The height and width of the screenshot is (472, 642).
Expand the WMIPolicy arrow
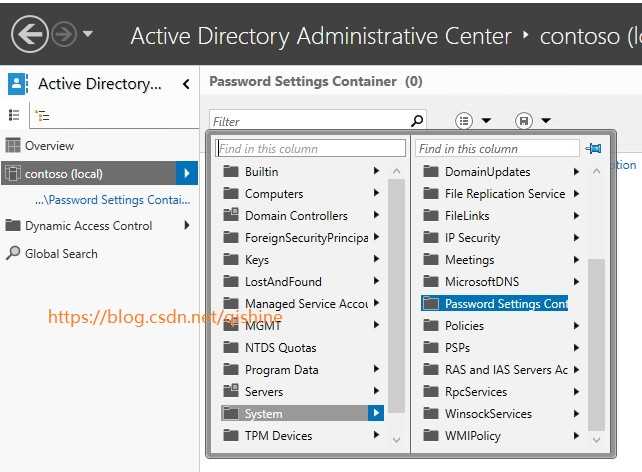coord(576,435)
